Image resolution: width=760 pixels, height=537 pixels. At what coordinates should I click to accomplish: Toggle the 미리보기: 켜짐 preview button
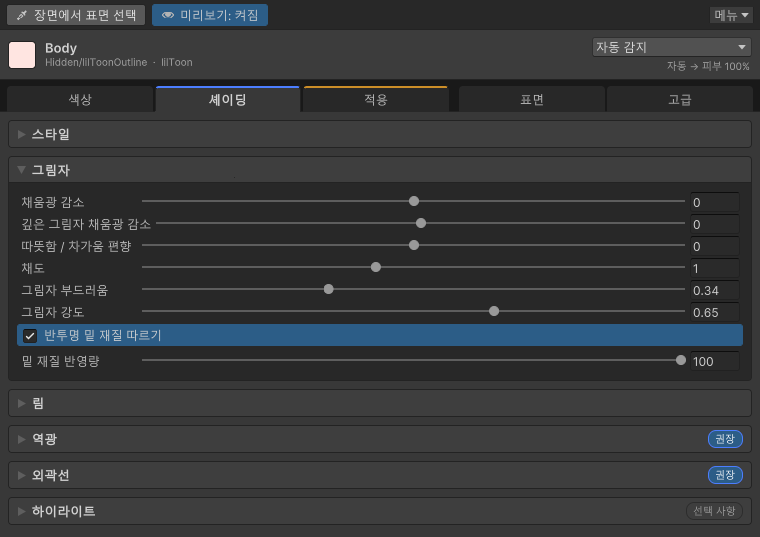pos(210,15)
